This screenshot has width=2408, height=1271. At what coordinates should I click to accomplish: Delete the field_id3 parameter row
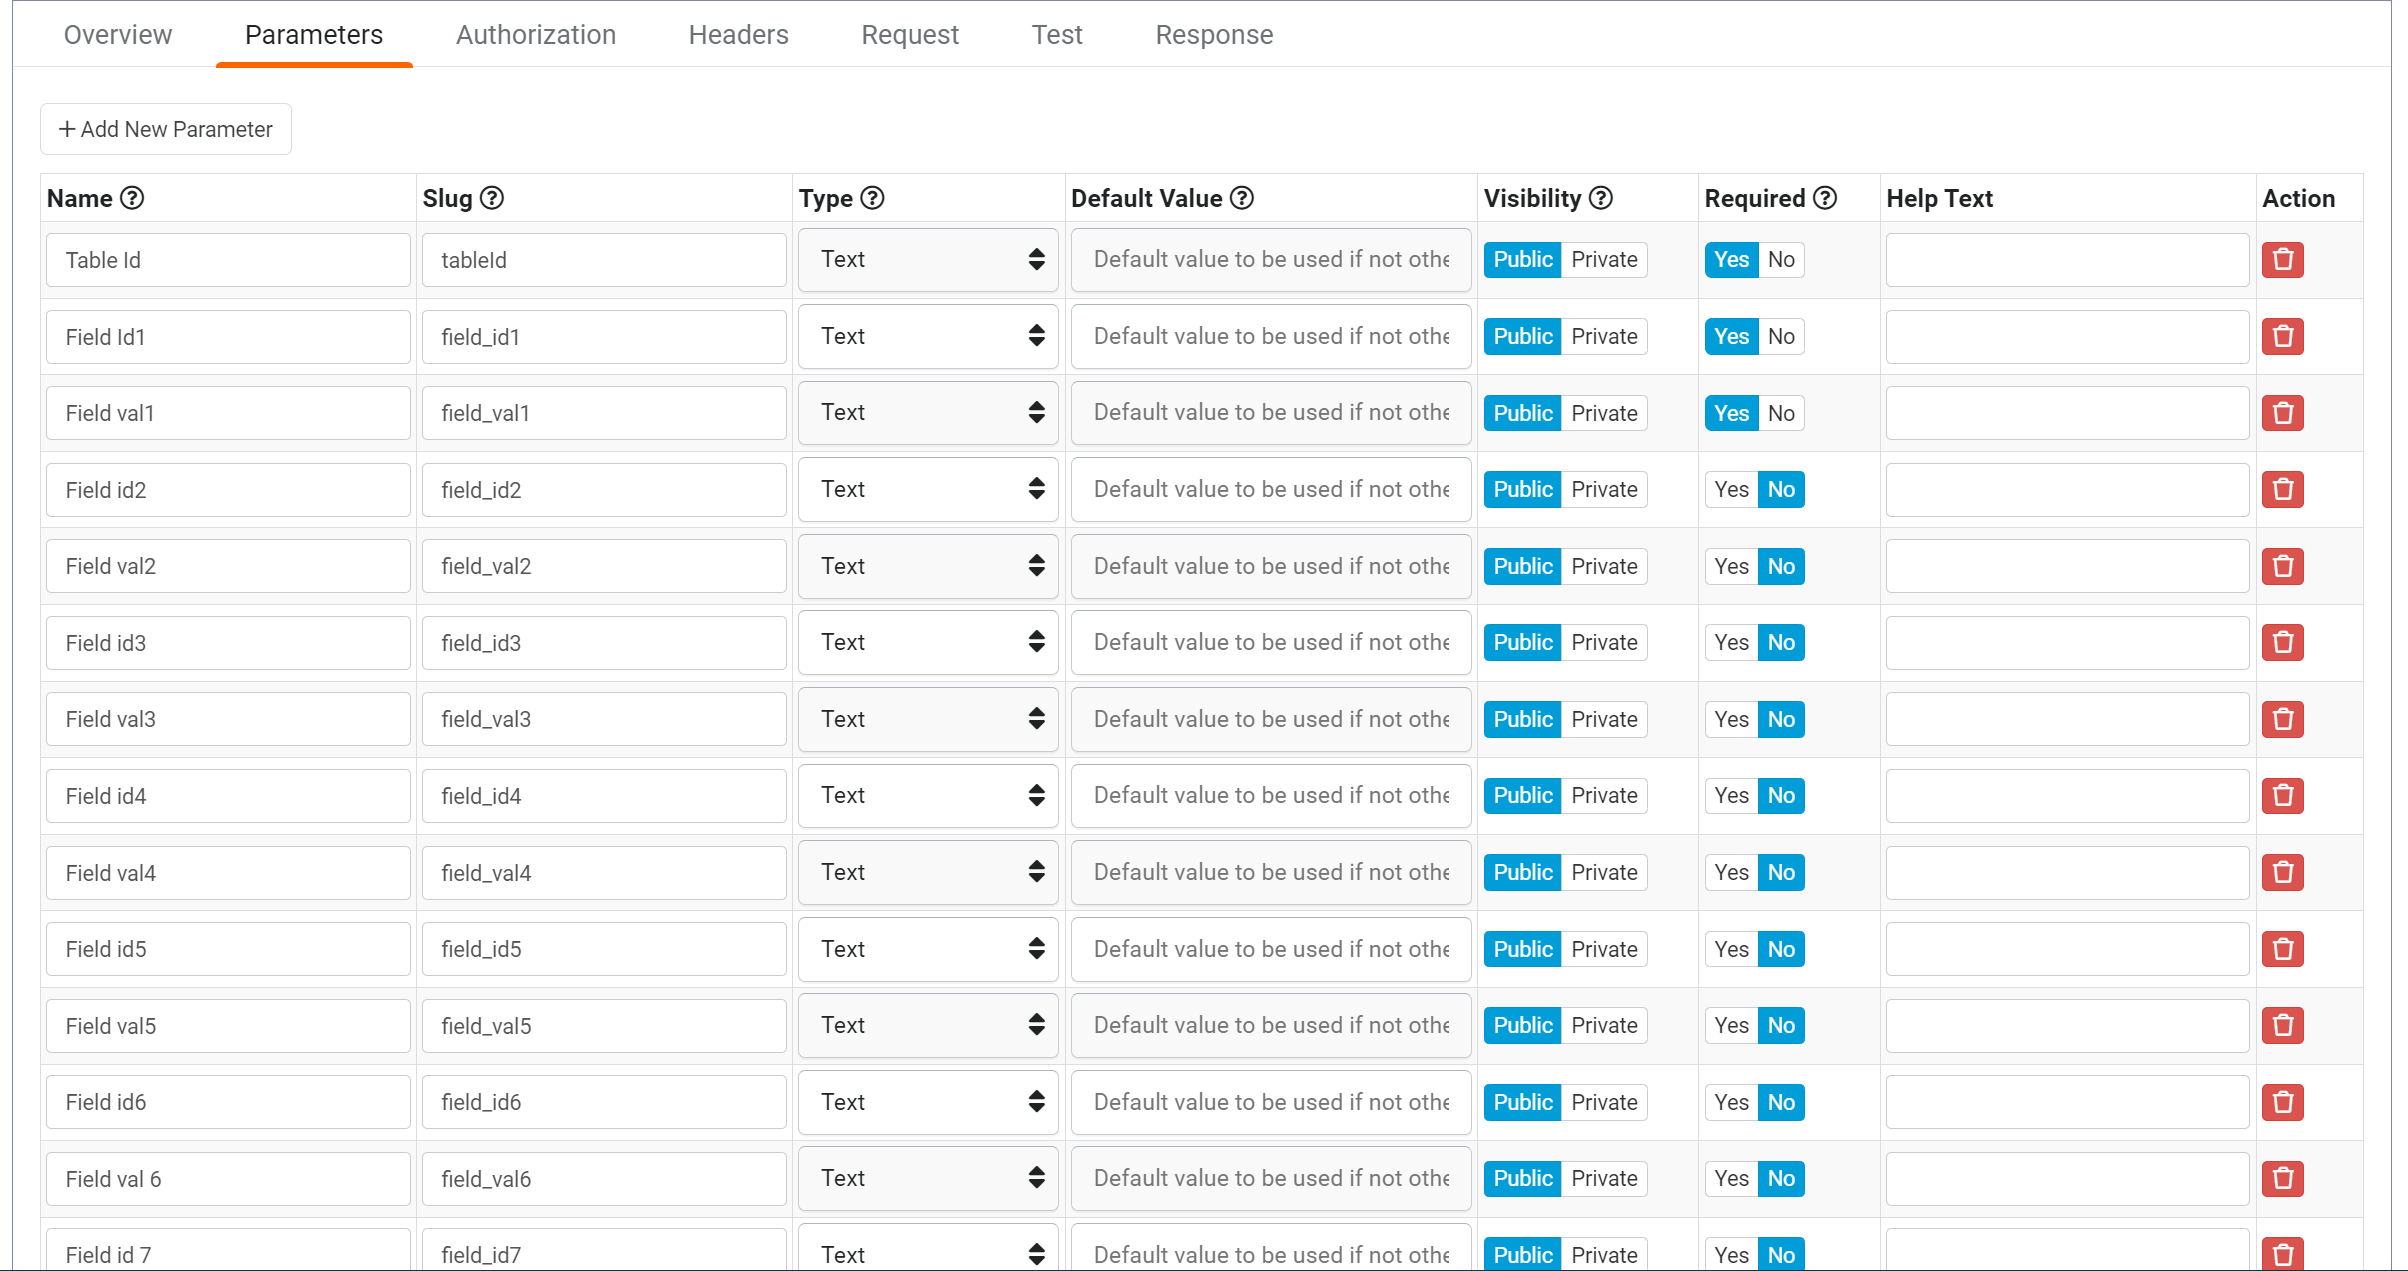2283,642
